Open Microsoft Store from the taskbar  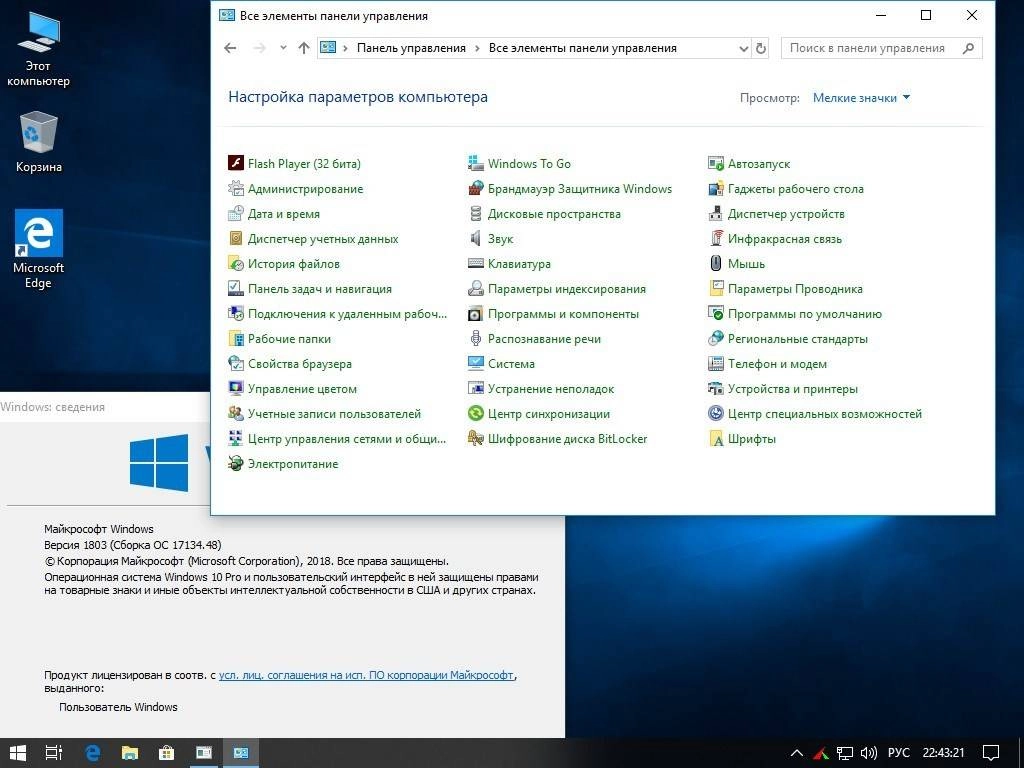pos(167,753)
